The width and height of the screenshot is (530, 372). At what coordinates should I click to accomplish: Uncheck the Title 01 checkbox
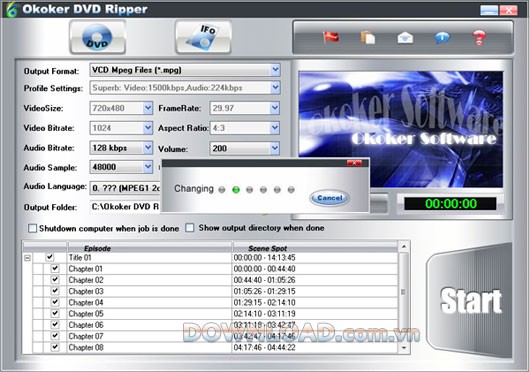click(50, 257)
